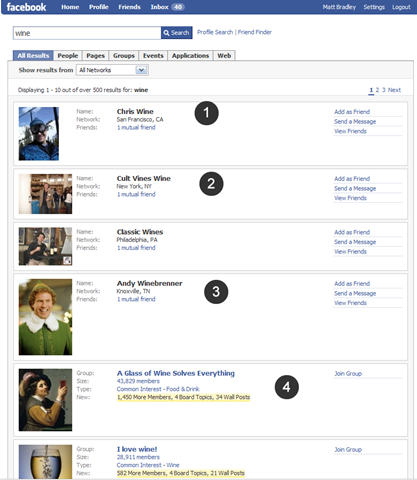View friends of Classic Wines

[350, 251]
